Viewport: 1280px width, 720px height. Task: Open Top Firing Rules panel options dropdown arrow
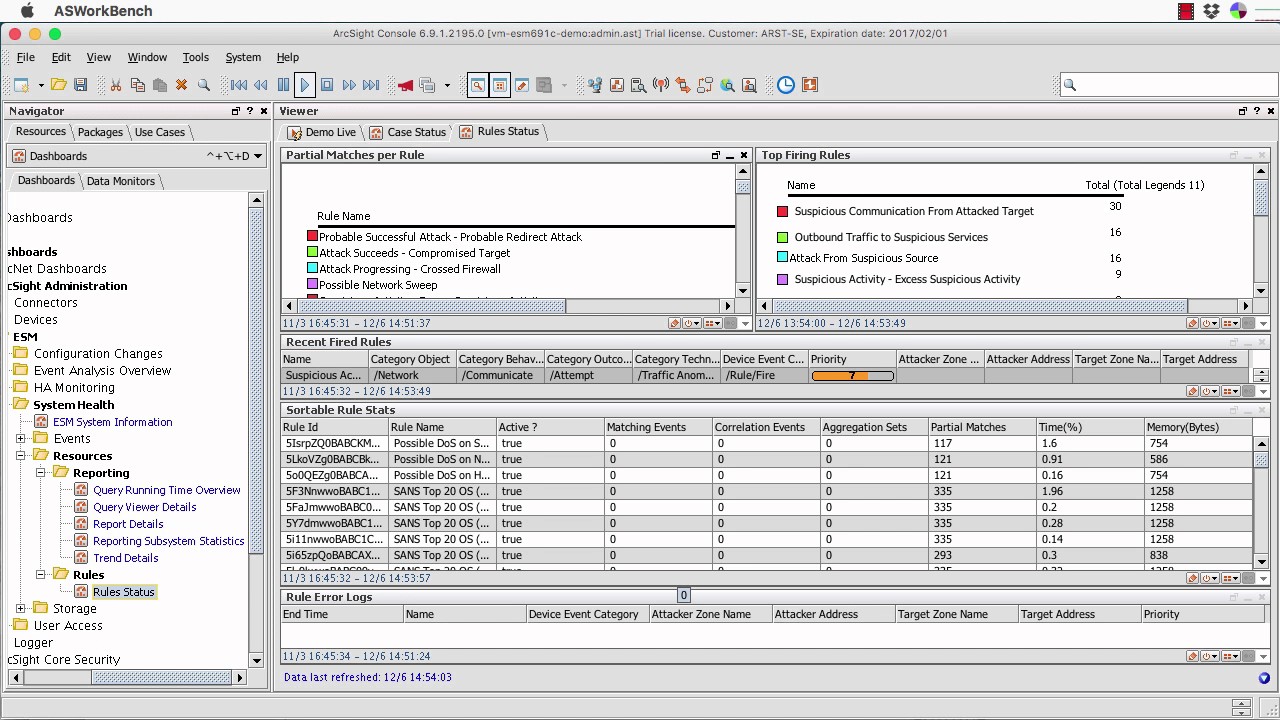click(1263, 324)
